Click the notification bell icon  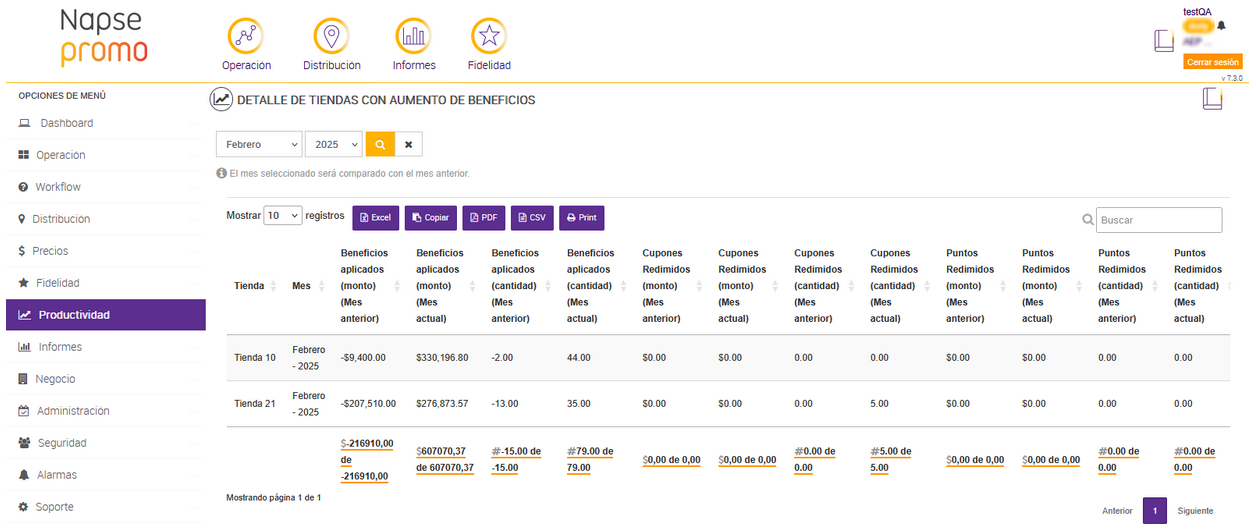point(1221,26)
